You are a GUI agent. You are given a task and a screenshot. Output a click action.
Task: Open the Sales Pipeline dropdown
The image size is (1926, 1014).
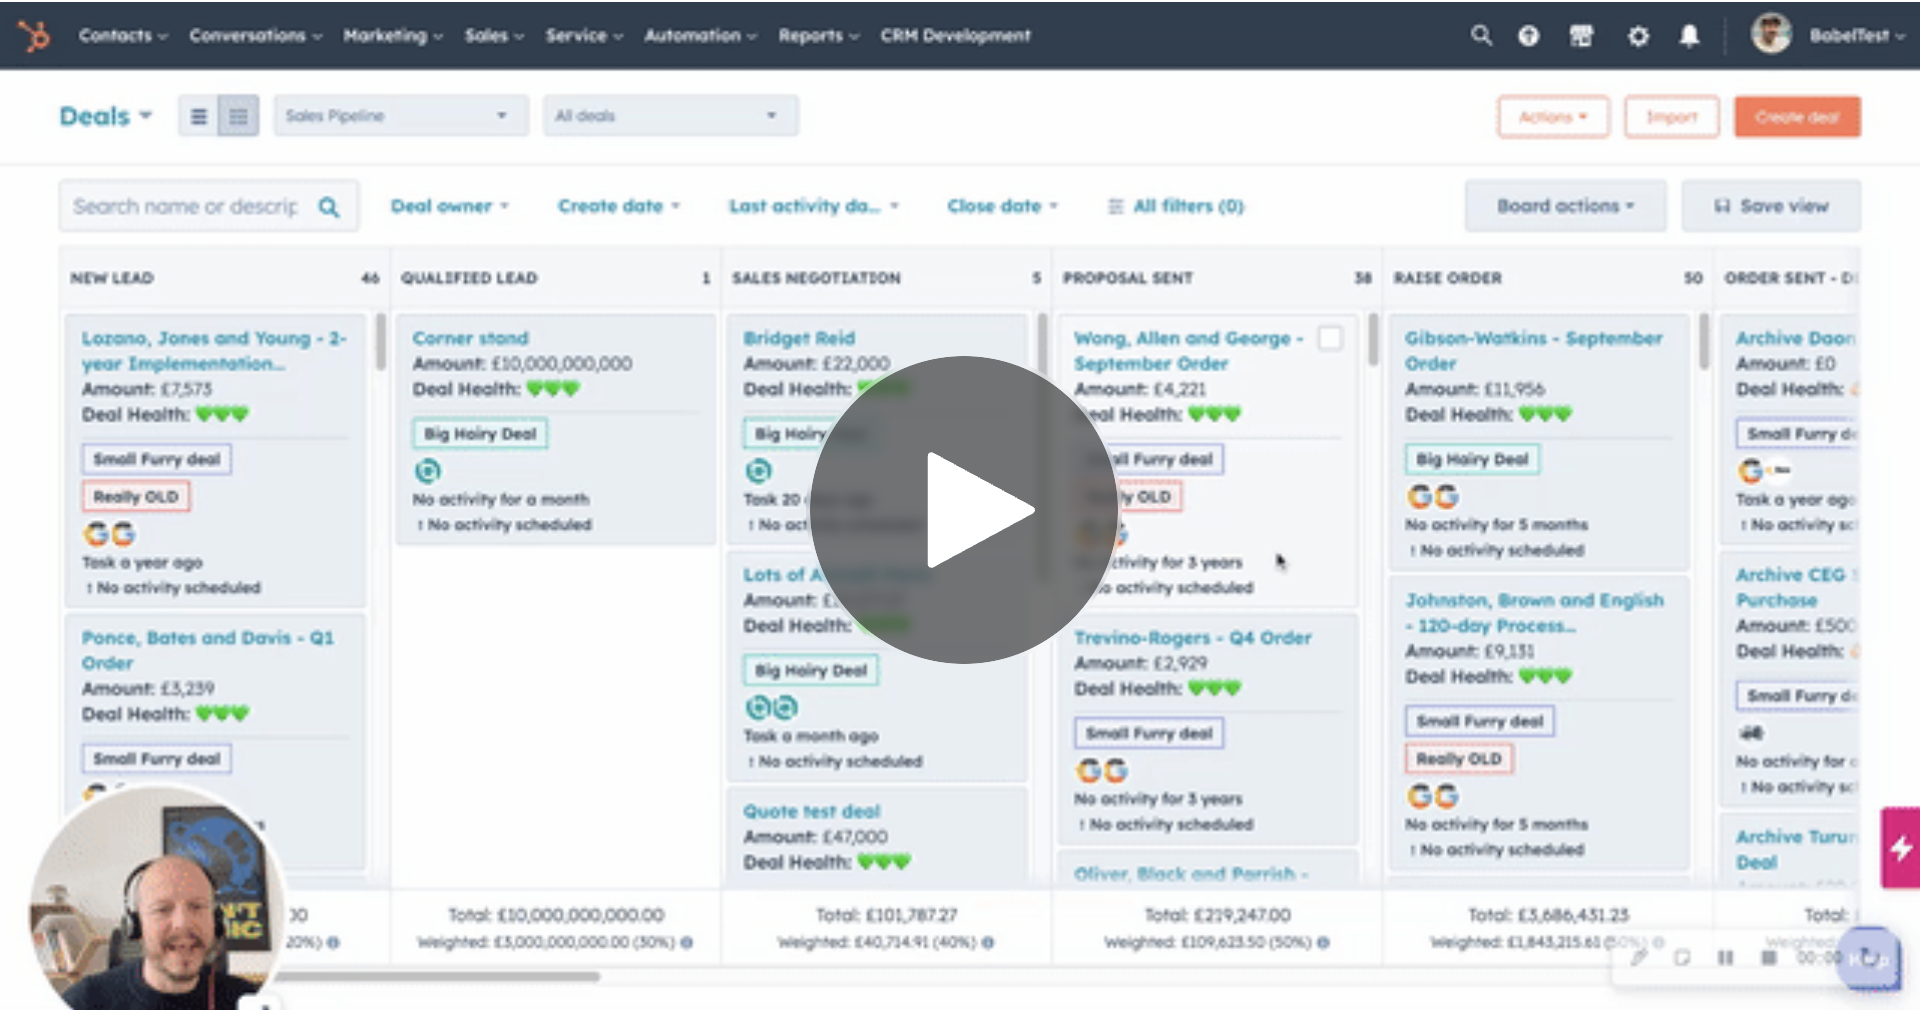tap(403, 116)
